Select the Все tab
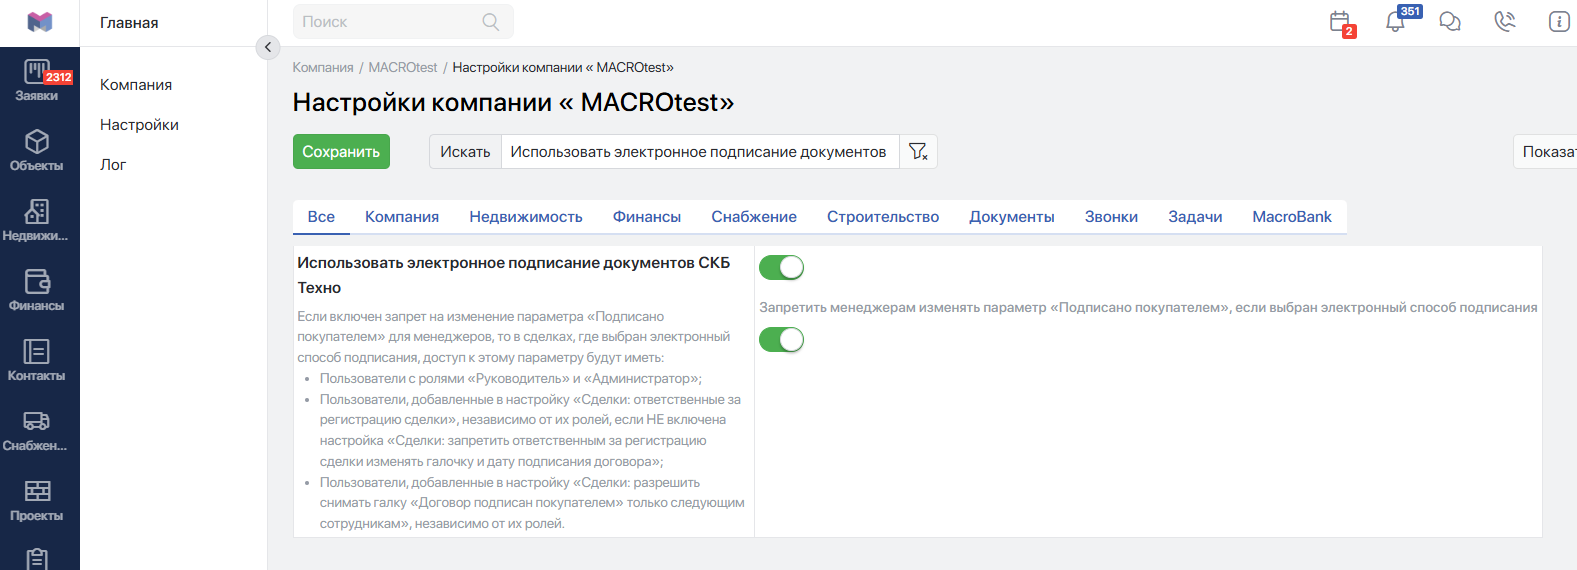The width and height of the screenshot is (1577, 570). point(321,217)
